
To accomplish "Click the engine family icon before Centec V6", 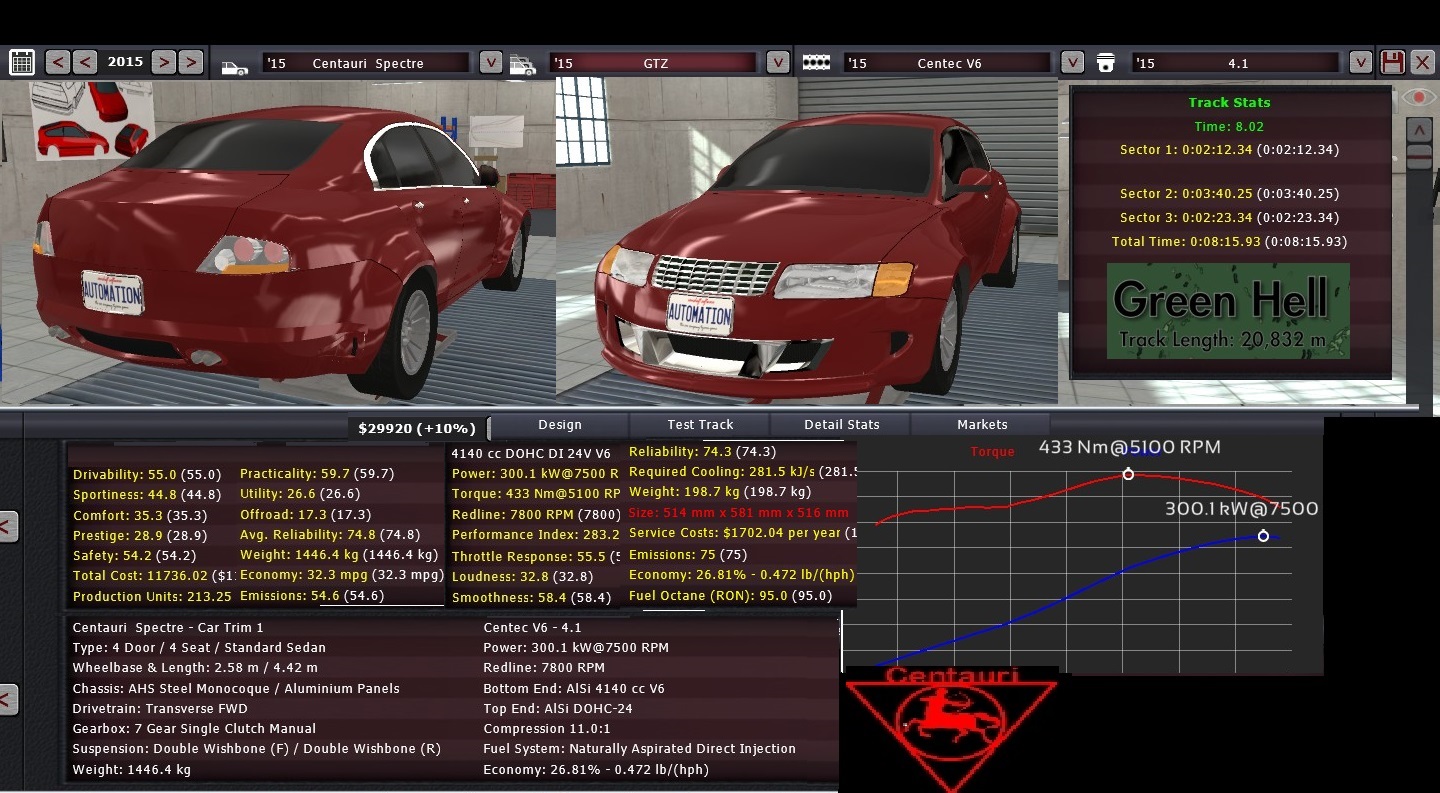I will tap(817, 62).
